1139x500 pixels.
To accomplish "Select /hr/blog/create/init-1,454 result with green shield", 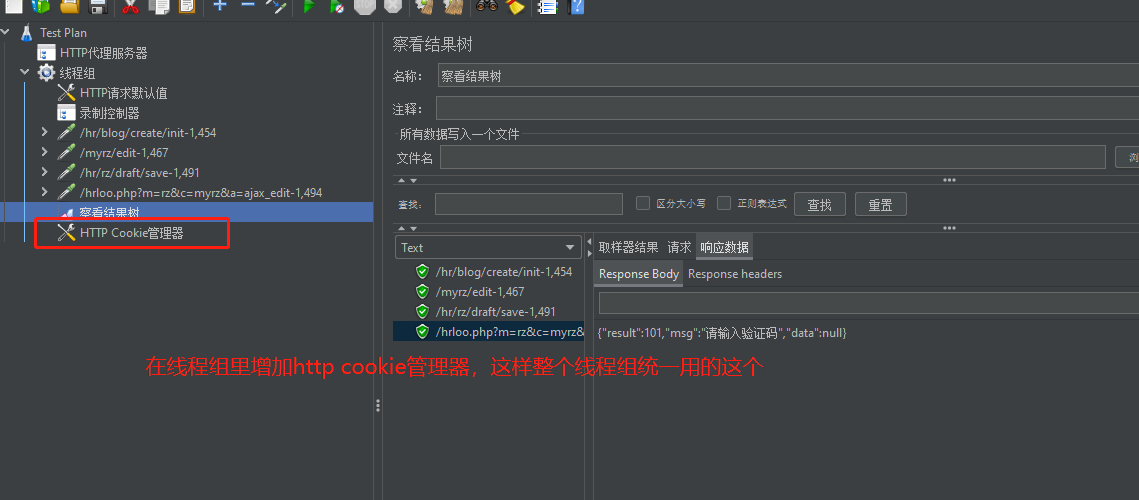I will coord(494,272).
